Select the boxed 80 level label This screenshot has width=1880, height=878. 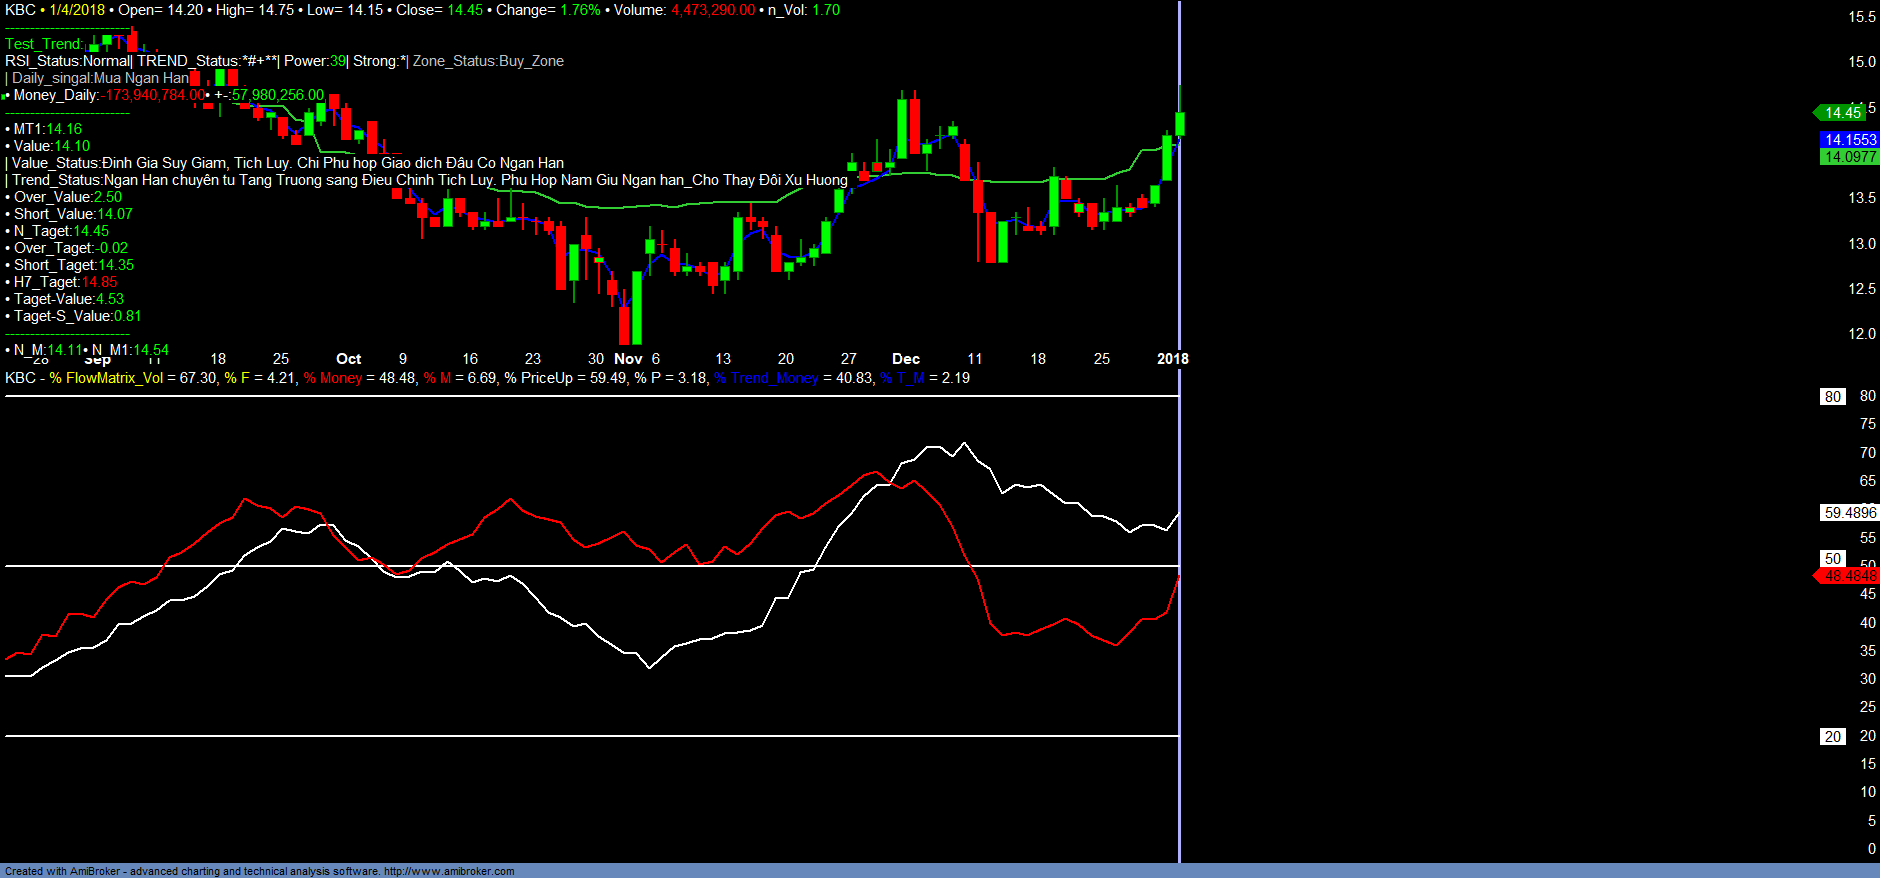pos(1832,397)
